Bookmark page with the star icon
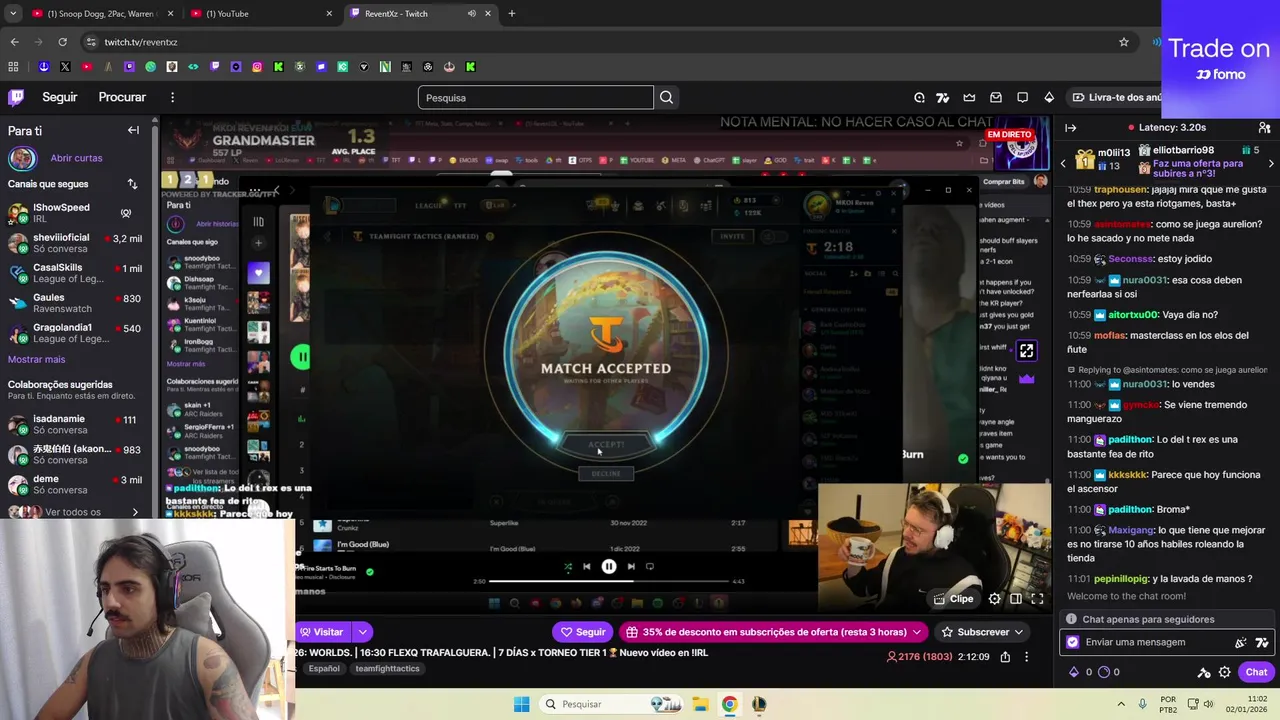Screen dimensions: 1280x720 click(1124, 42)
